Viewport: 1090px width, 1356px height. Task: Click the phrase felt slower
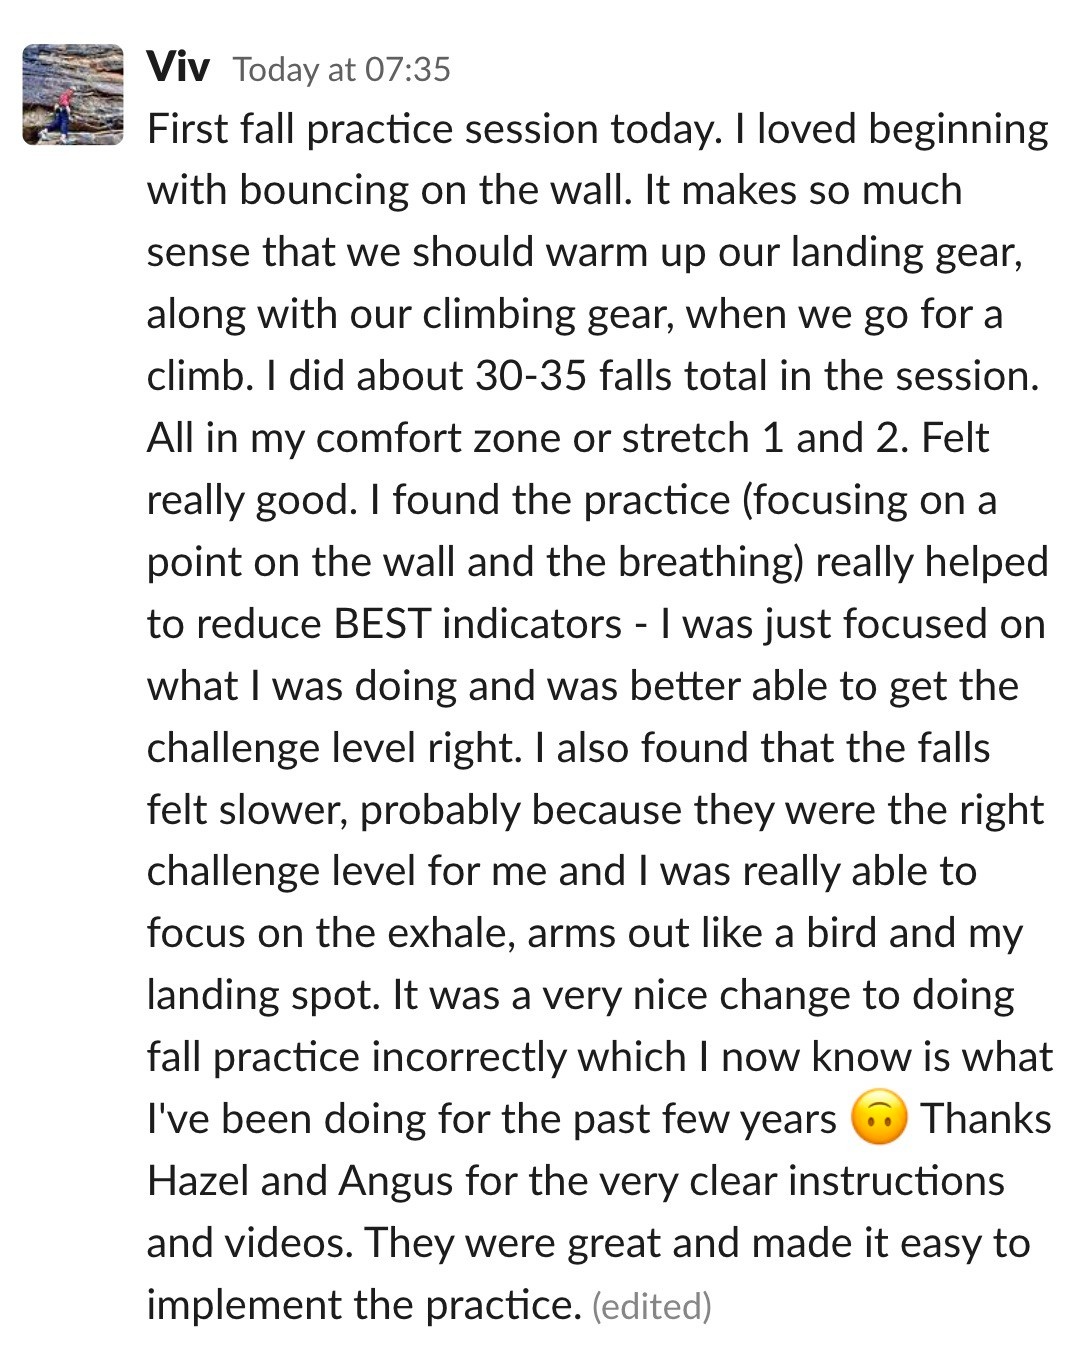246,810
